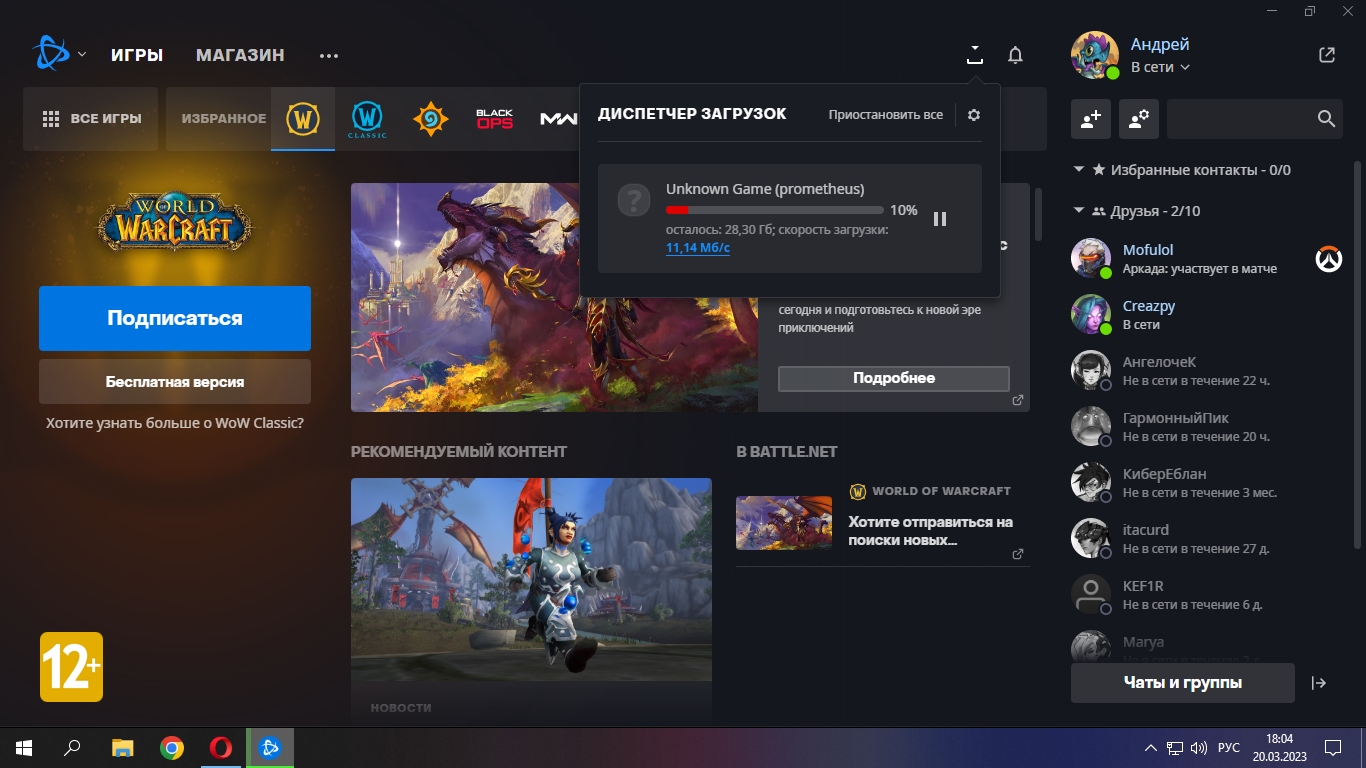Viewport: 1366px width, 768px height.
Task: Select Hearthstone game icon
Action: (431, 119)
